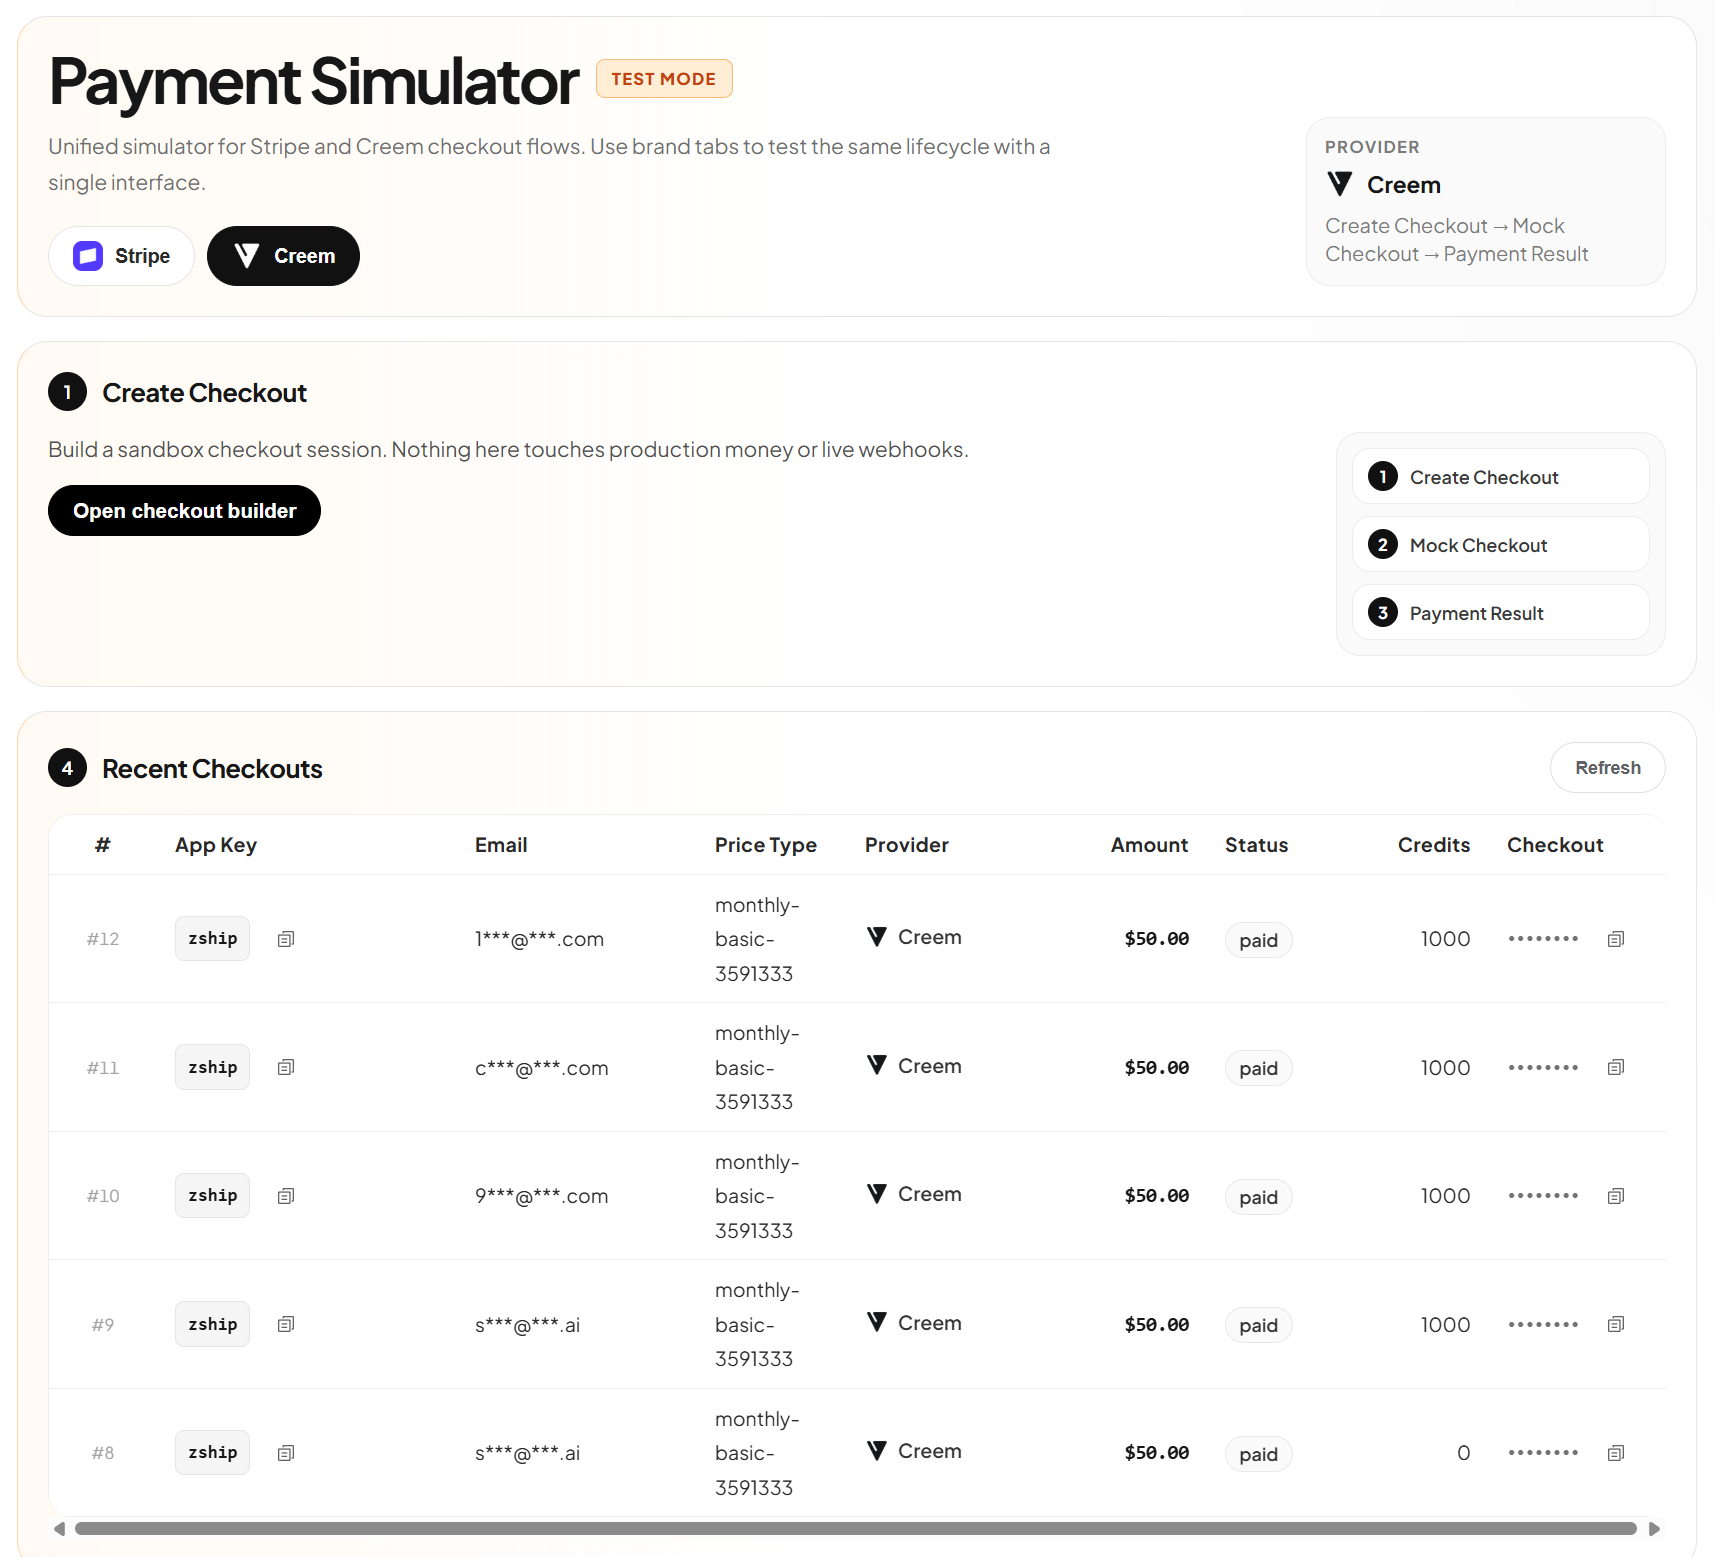This screenshot has height=1557, width=1715.
Task: Copy app key for checkout #9
Action: click(x=286, y=1324)
